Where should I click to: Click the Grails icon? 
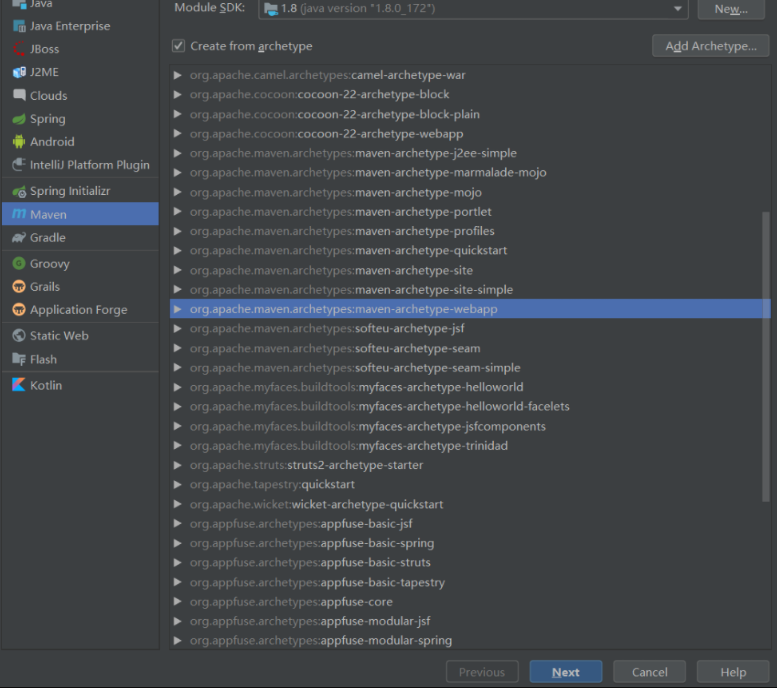pyautogui.click(x=19, y=287)
